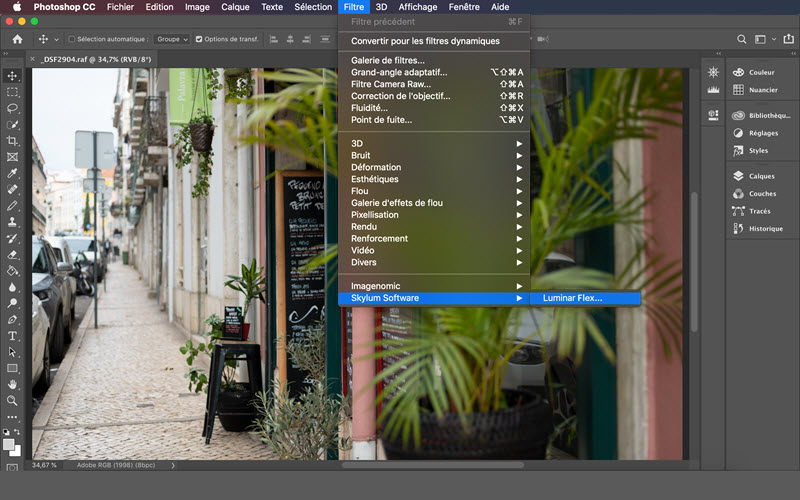Select the Rectangular Marquee tool
Image resolution: width=800 pixels, height=500 pixels.
click(12, 92)
